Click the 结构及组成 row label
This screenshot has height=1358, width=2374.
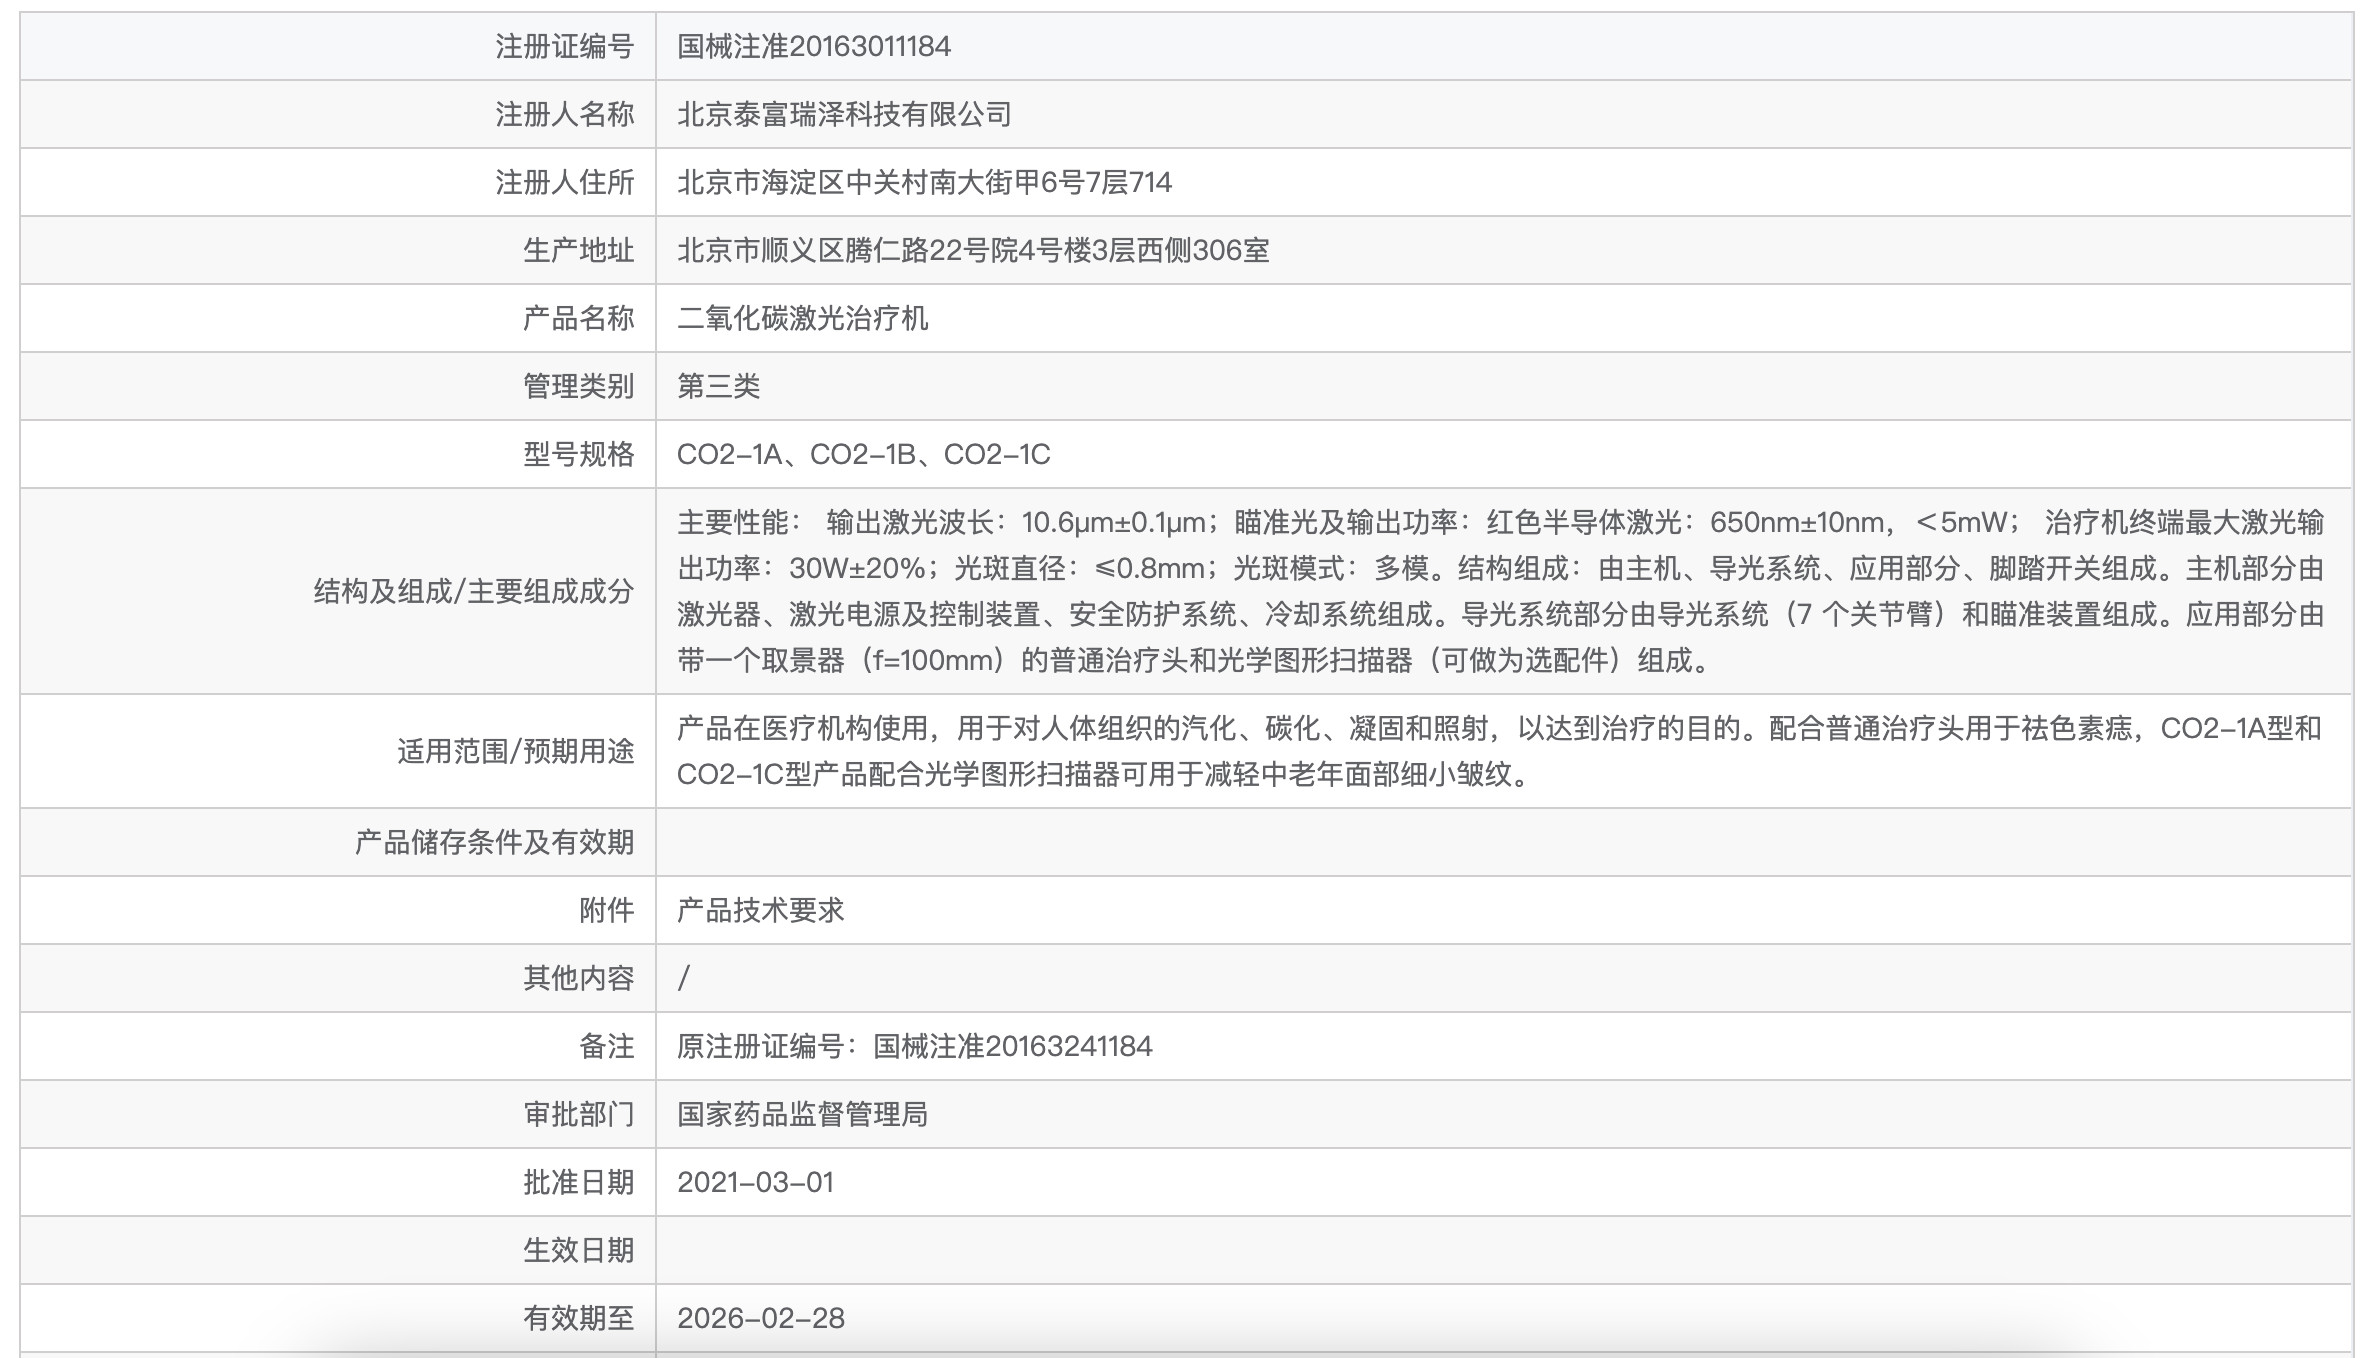pos(473,591)
